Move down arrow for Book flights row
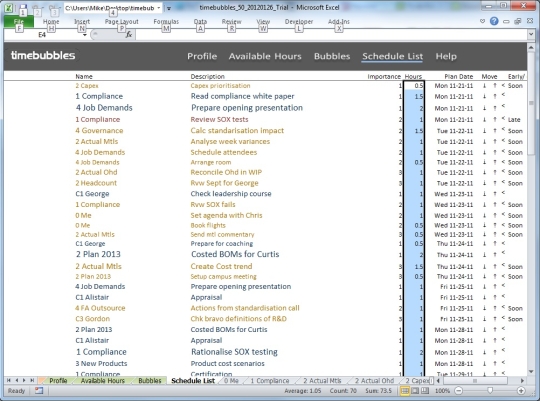The image size is (540, 401). [484, 225]
